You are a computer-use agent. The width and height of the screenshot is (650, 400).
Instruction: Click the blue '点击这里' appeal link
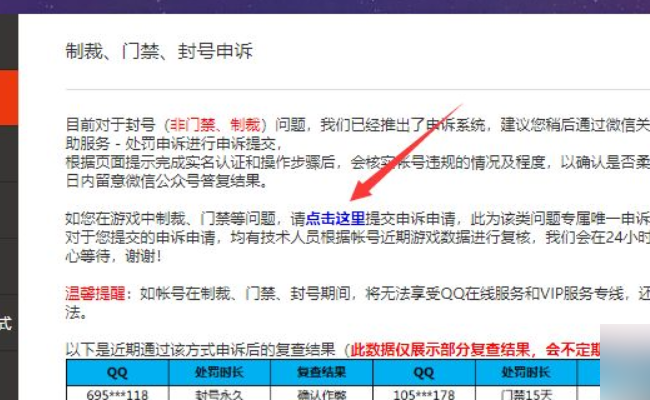335,218
